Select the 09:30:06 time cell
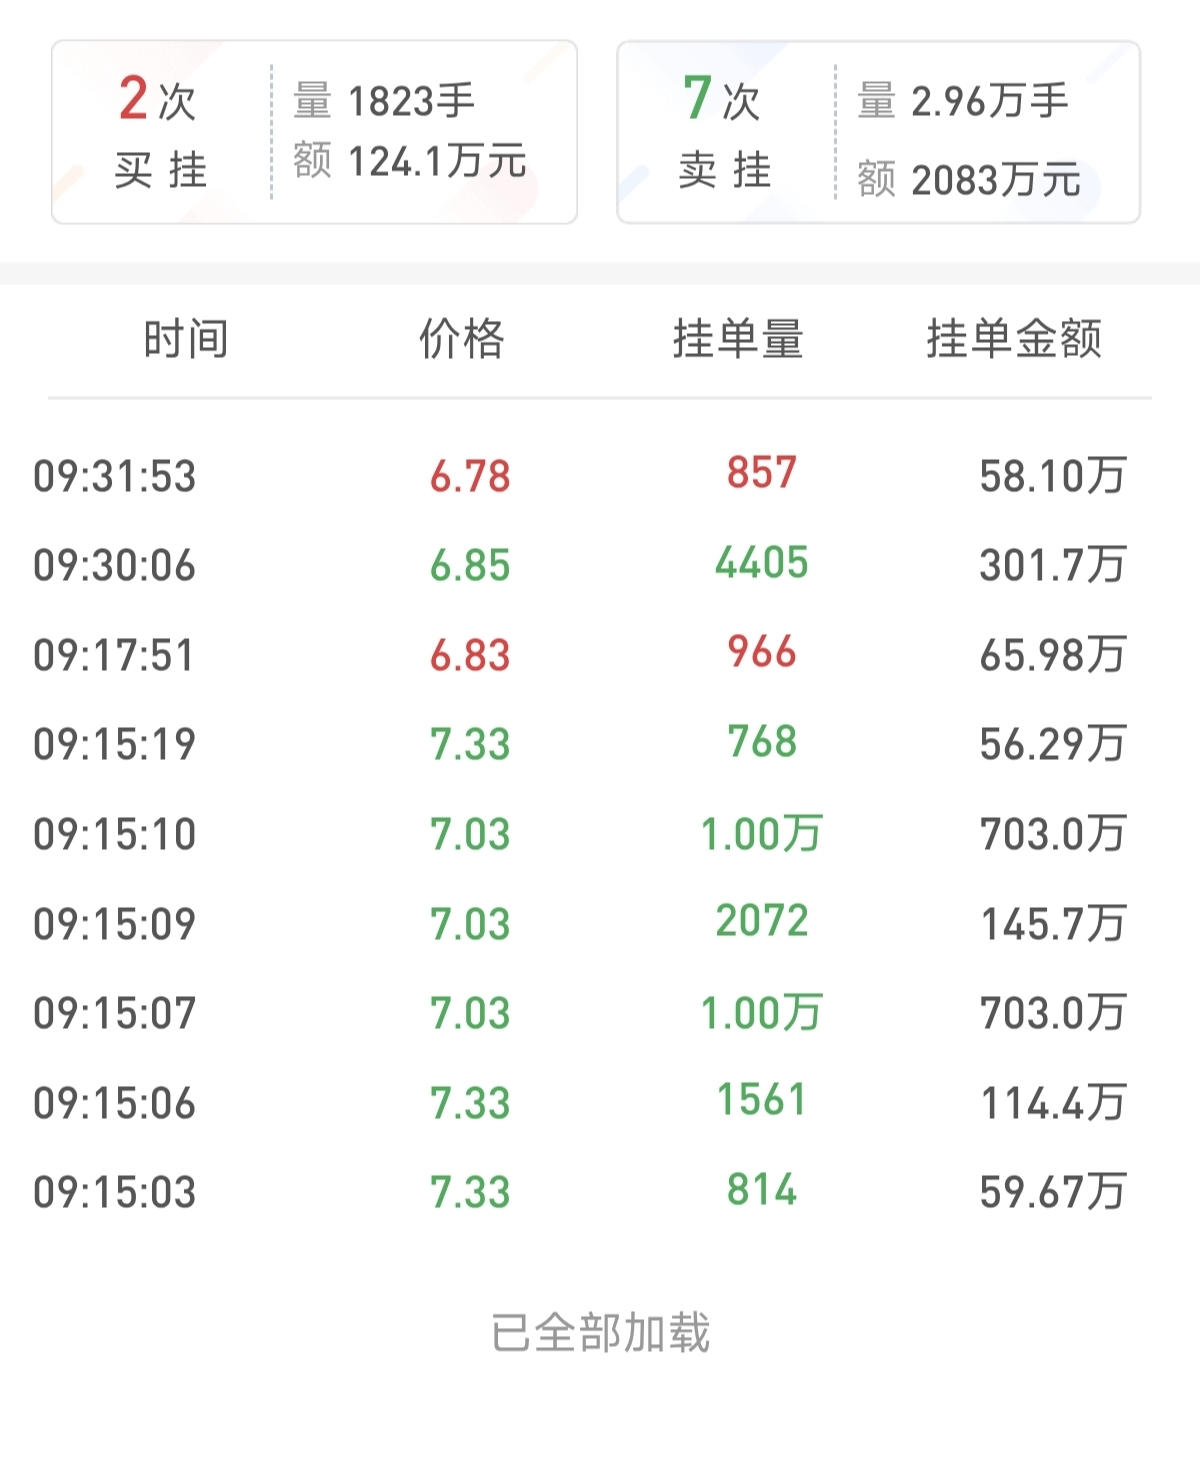 pyautogui.click(x=115, y=566)
